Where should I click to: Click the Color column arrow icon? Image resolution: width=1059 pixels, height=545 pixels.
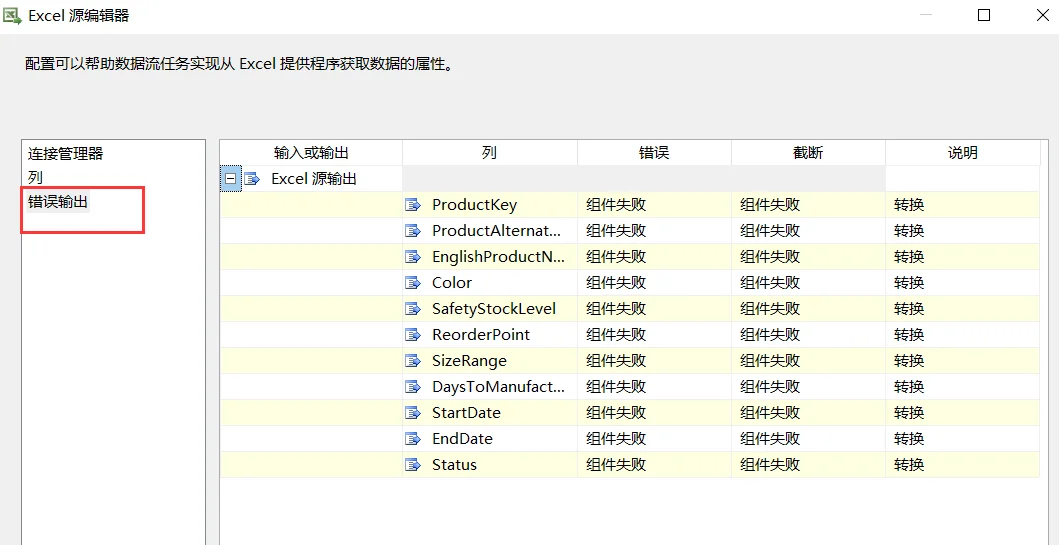(413, 282)
